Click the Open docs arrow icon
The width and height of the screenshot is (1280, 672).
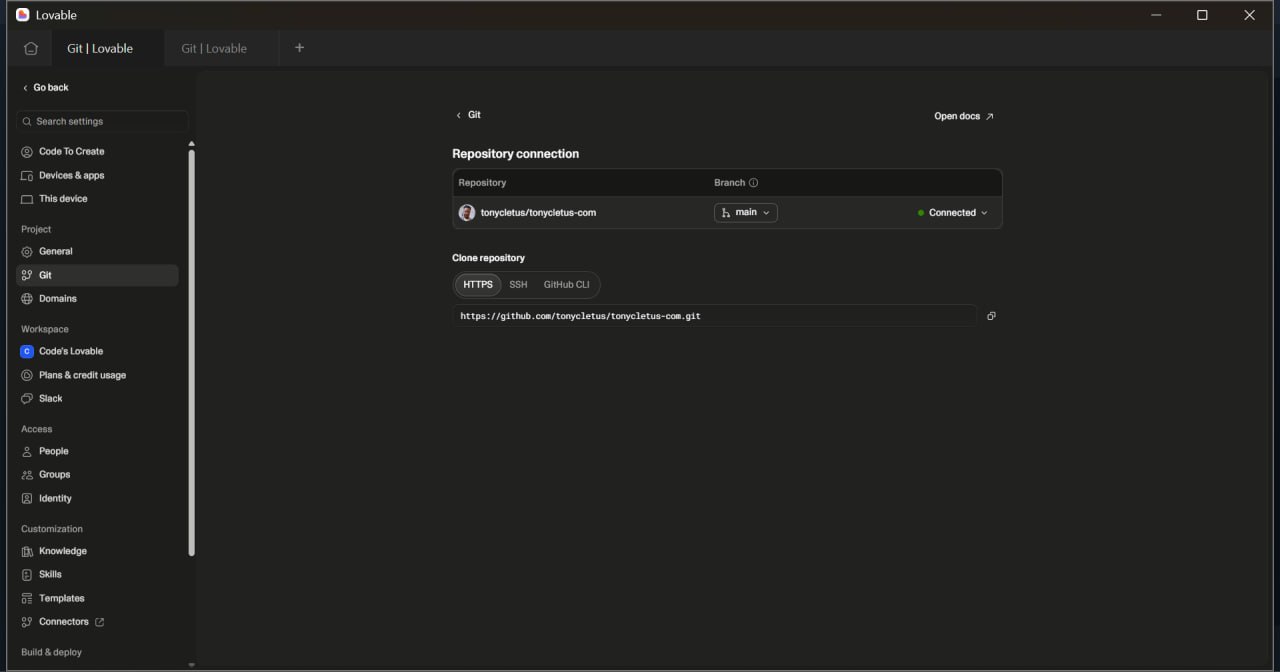[x=990, y=117]
